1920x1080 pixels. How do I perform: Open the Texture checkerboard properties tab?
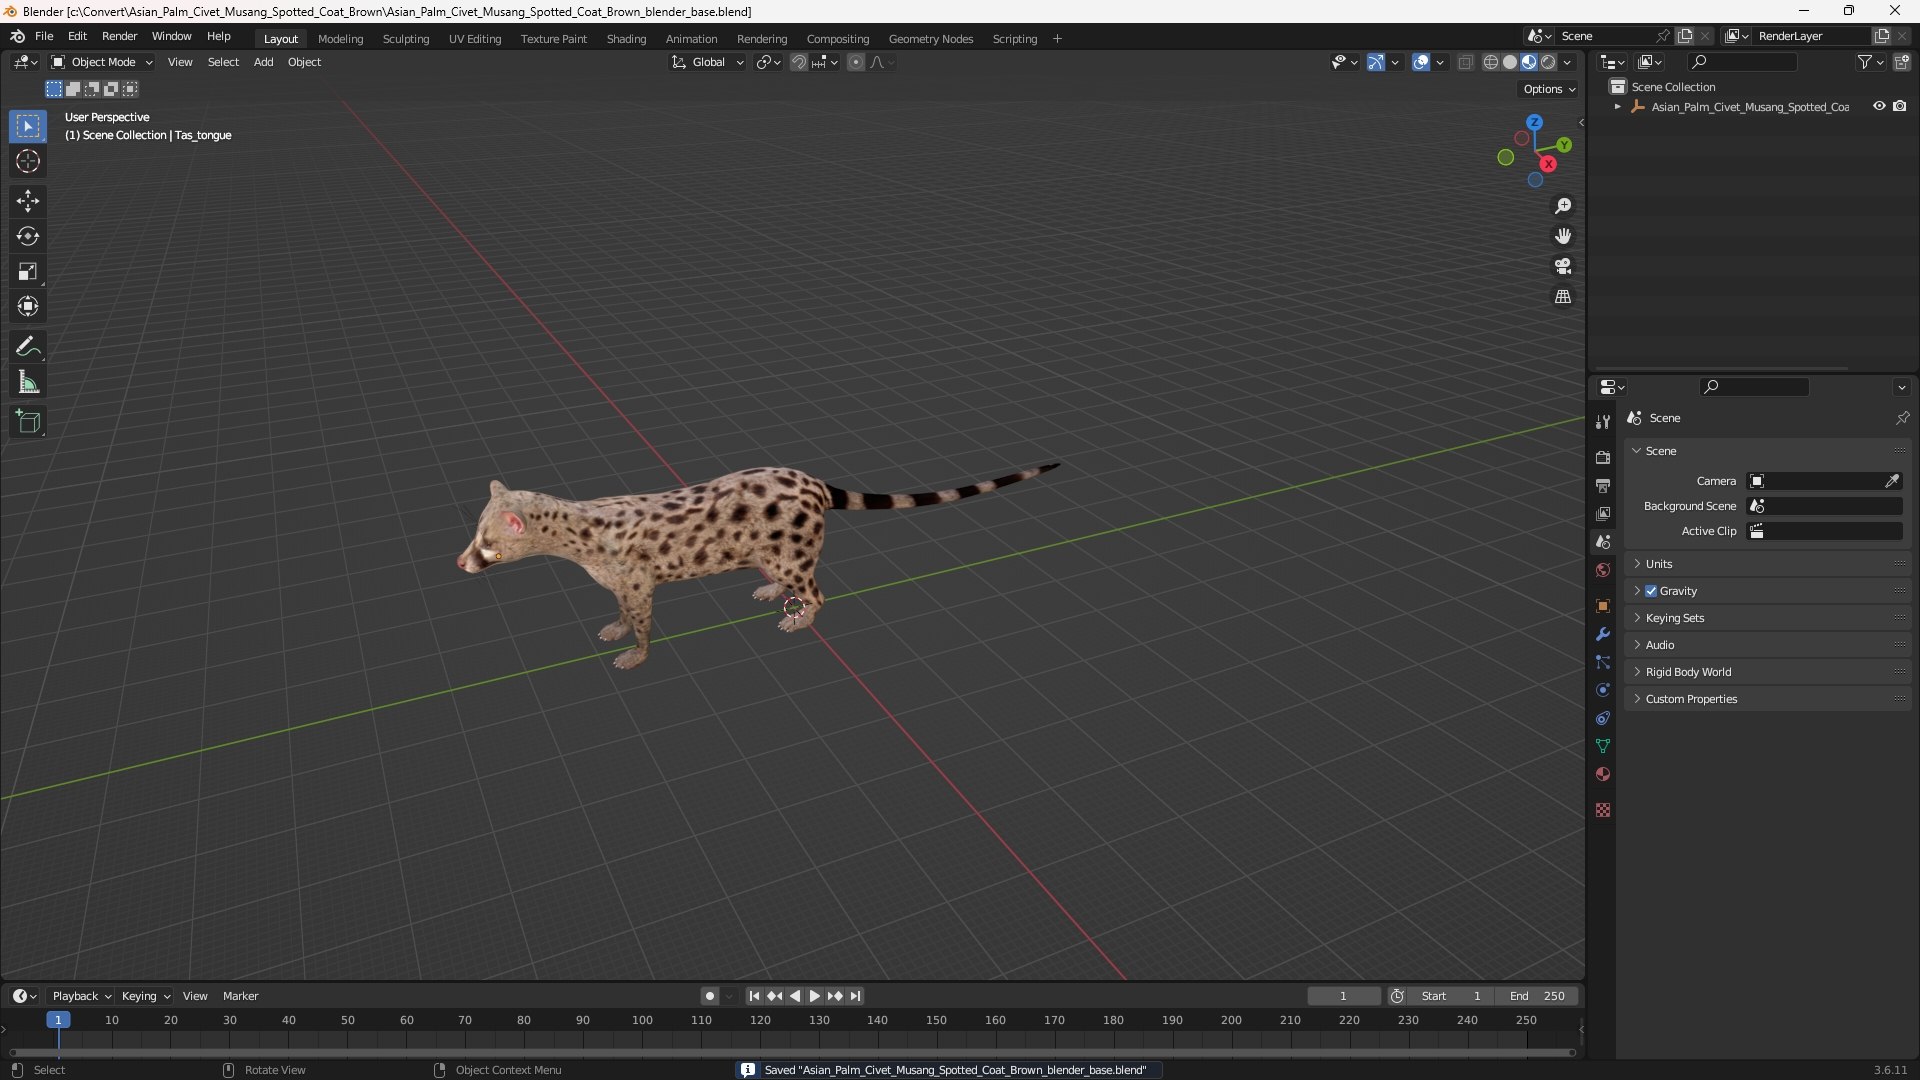(x=1603, y=810)
